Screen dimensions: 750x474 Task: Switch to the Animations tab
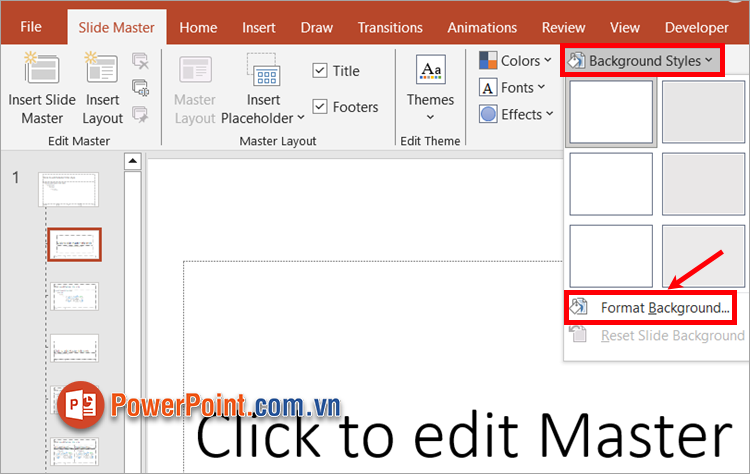(482, 28)
